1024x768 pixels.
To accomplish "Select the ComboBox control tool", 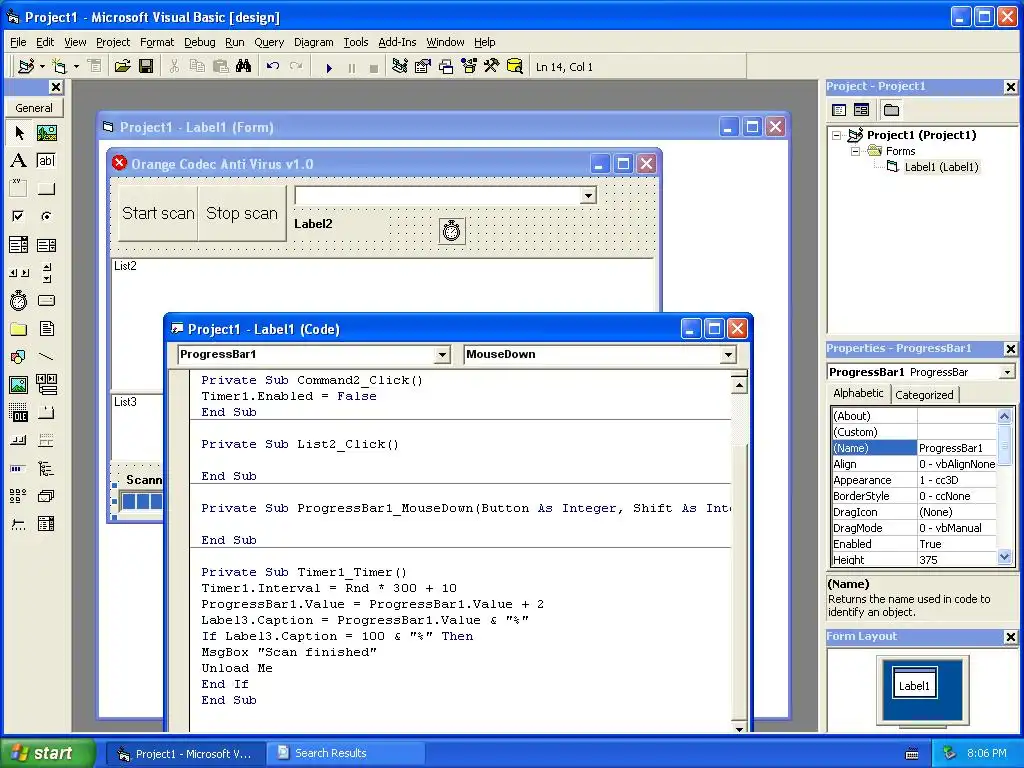I will (19, 245).
